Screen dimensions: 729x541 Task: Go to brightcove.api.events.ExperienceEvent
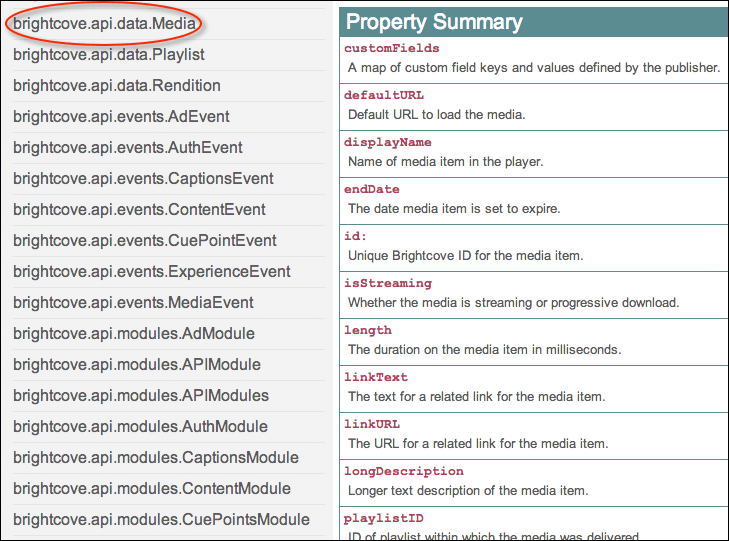[x=152, y=271]
